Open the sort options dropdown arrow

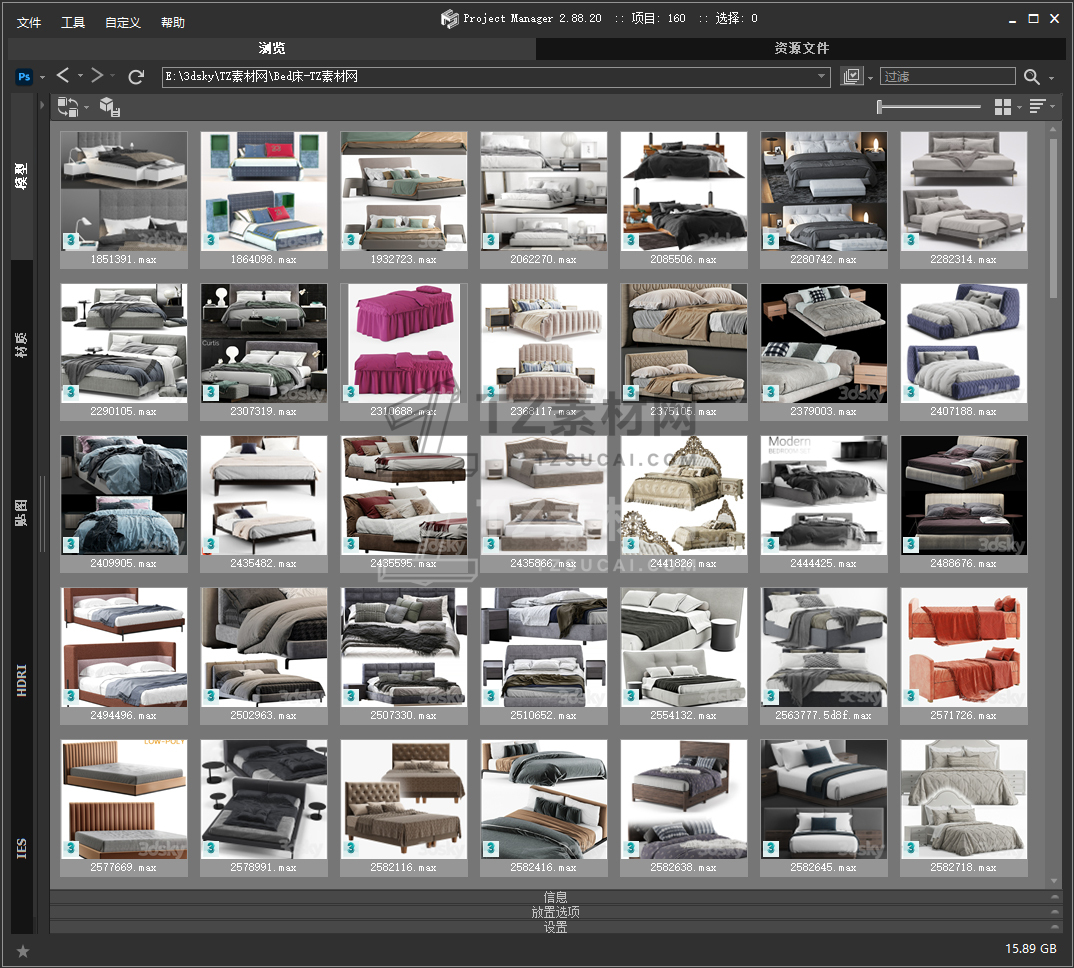1052,107
